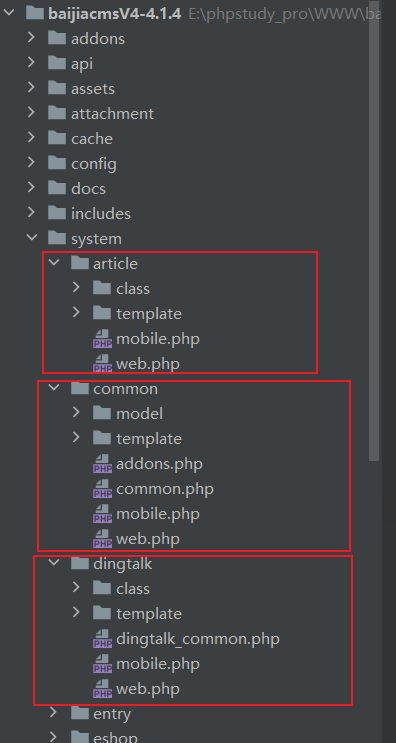The height and width of the screenshot is (743, 396).
Task: Expand the api folder chevron
Action: 32,63
